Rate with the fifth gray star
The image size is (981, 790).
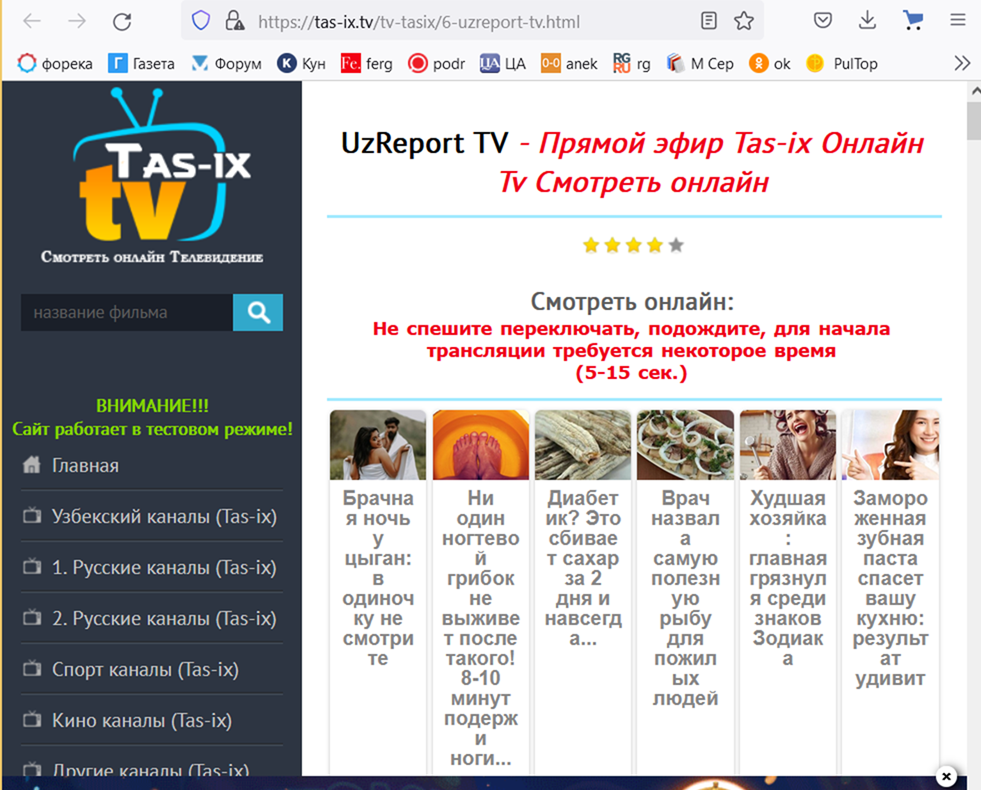pos(676,245)
